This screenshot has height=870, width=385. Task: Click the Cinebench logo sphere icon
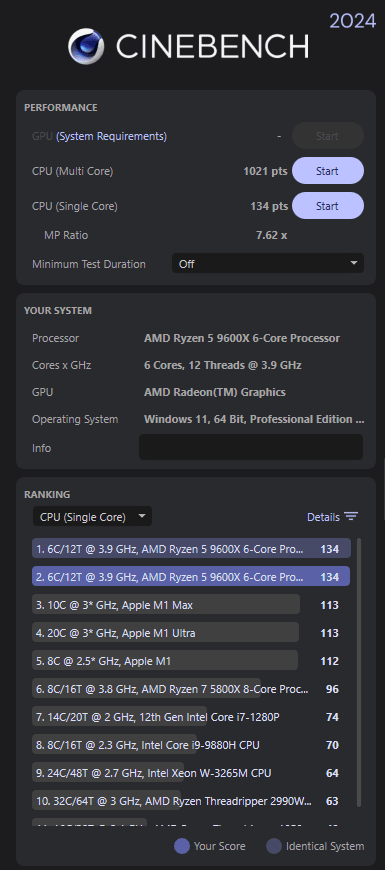[86, 46]
